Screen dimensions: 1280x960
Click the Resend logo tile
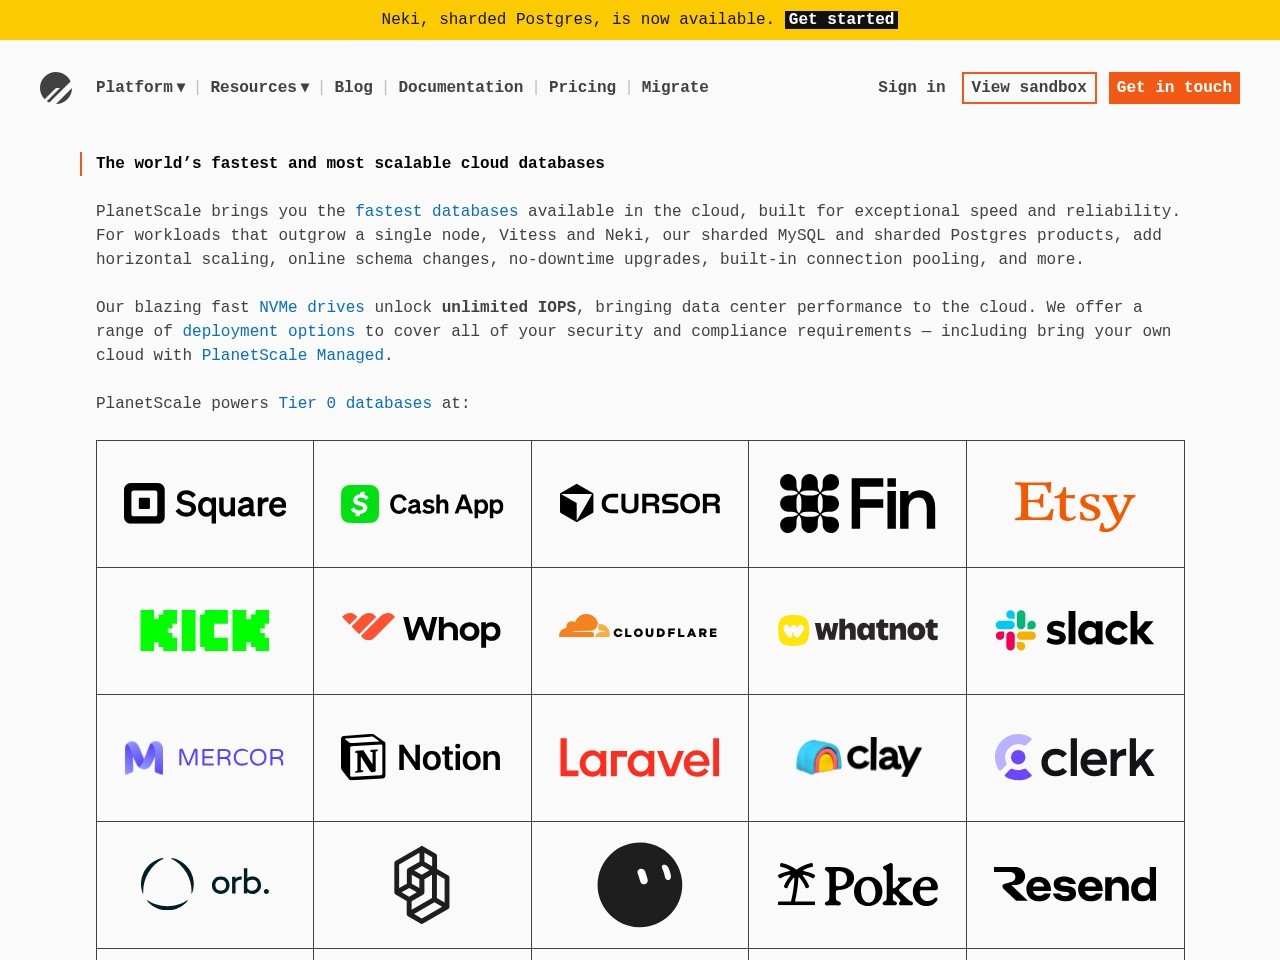click(x=1075, y=885)
